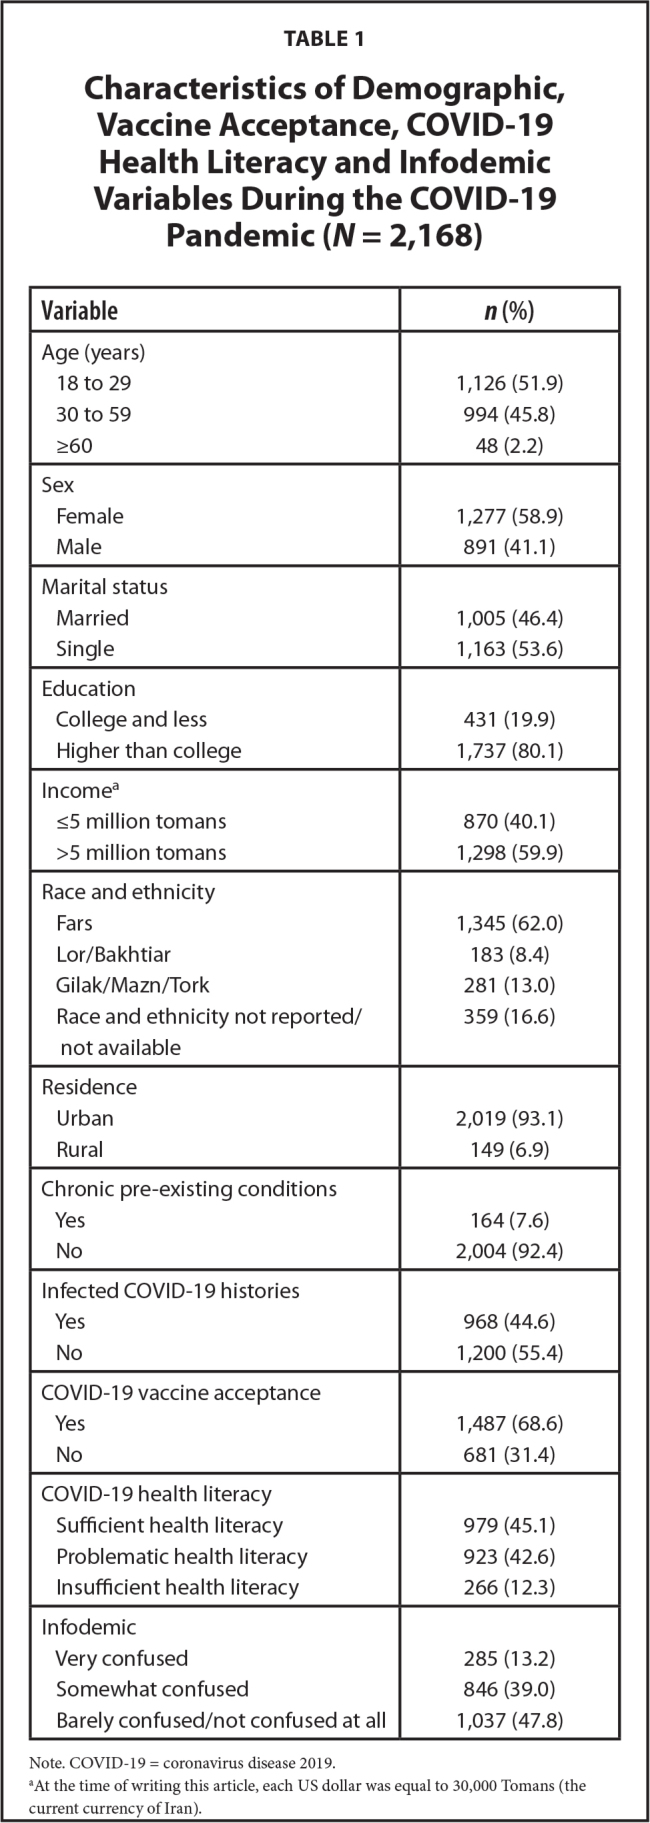Click the "Marital status" section heading
650x1823 pixels.
pos(104,587)
